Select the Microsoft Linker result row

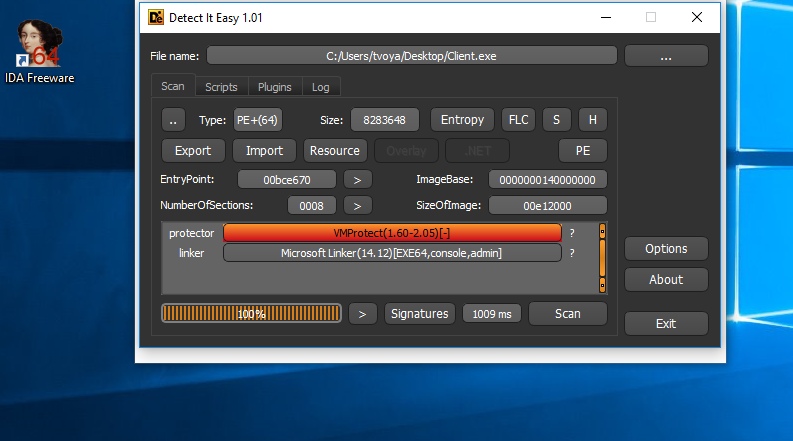click(392, 253)
